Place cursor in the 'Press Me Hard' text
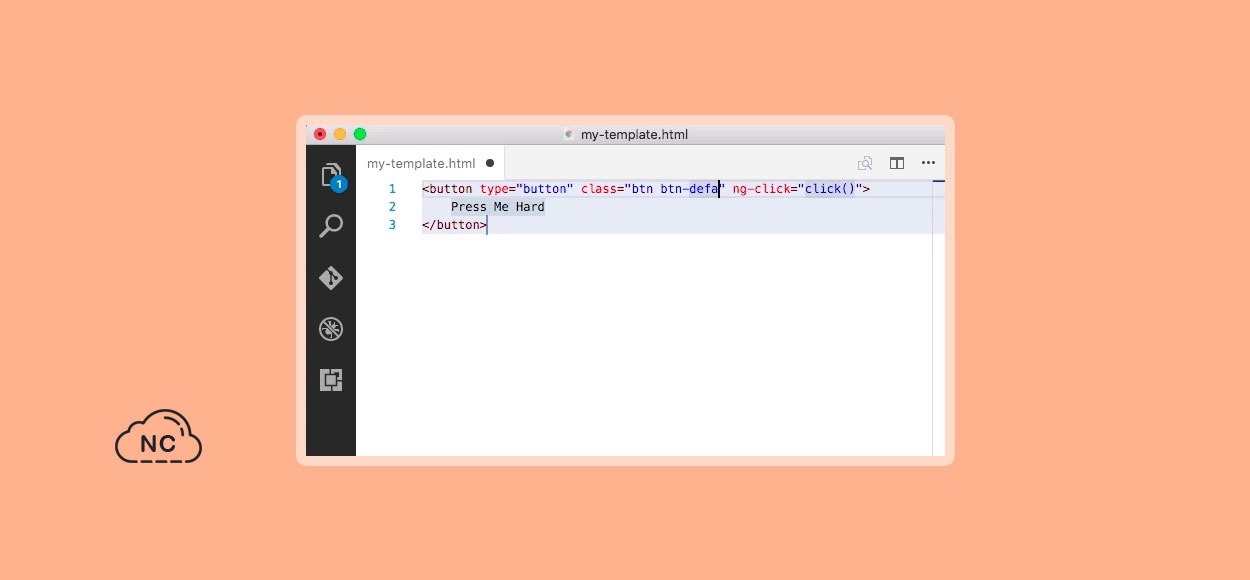This screenshot has width=1250, height=580. pos(497,207)
